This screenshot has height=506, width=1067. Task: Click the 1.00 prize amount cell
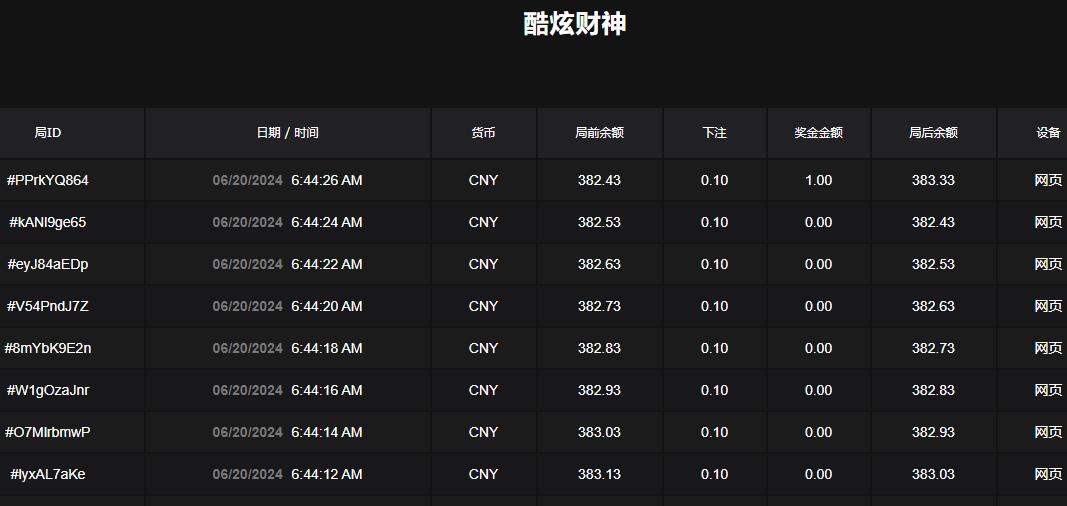818,180
